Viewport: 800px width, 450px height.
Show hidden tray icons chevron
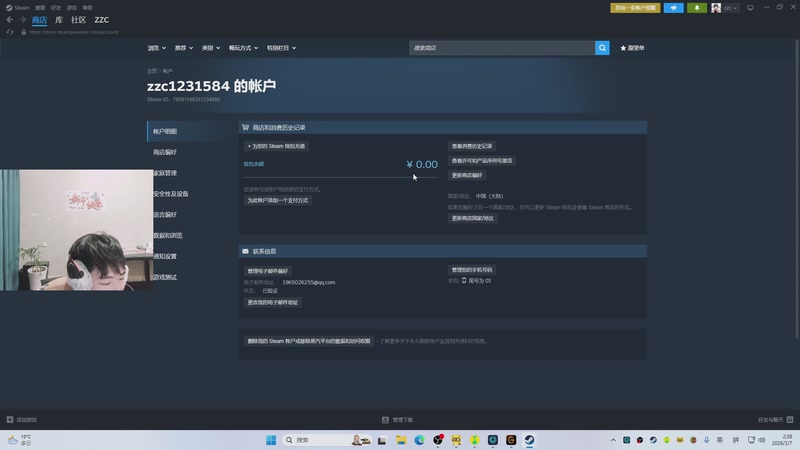coord(613,440)
